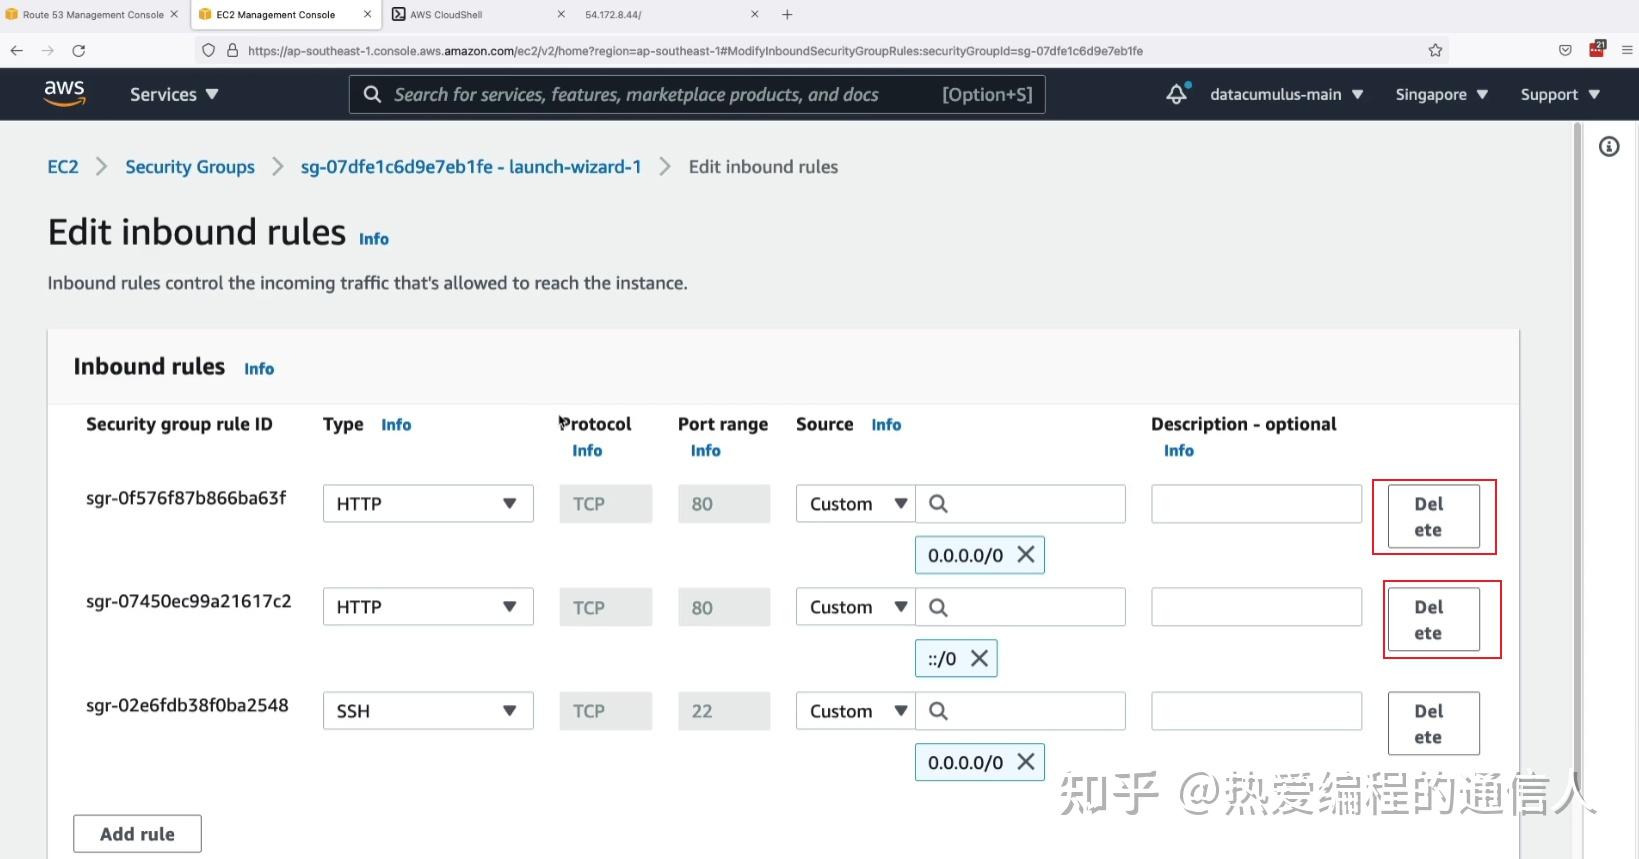The width and height of the screenshot is (1639, 859).
Task: Click the site lock padlock icon
Action: pos(232,50)
